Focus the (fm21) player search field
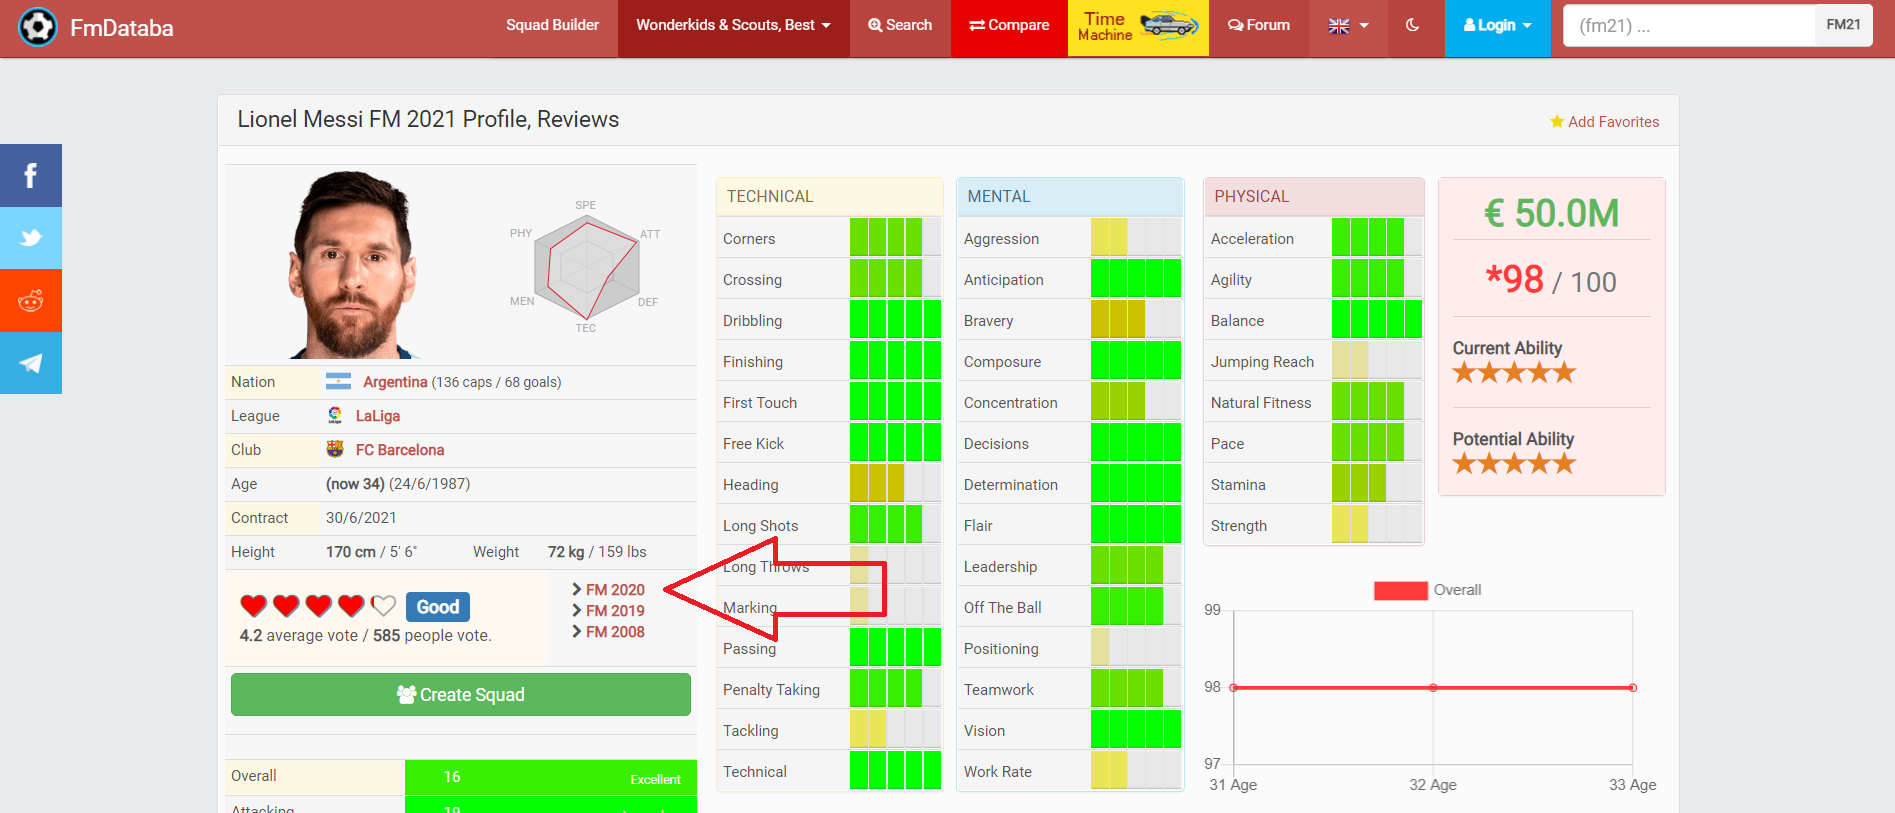 pos(1689,26)
